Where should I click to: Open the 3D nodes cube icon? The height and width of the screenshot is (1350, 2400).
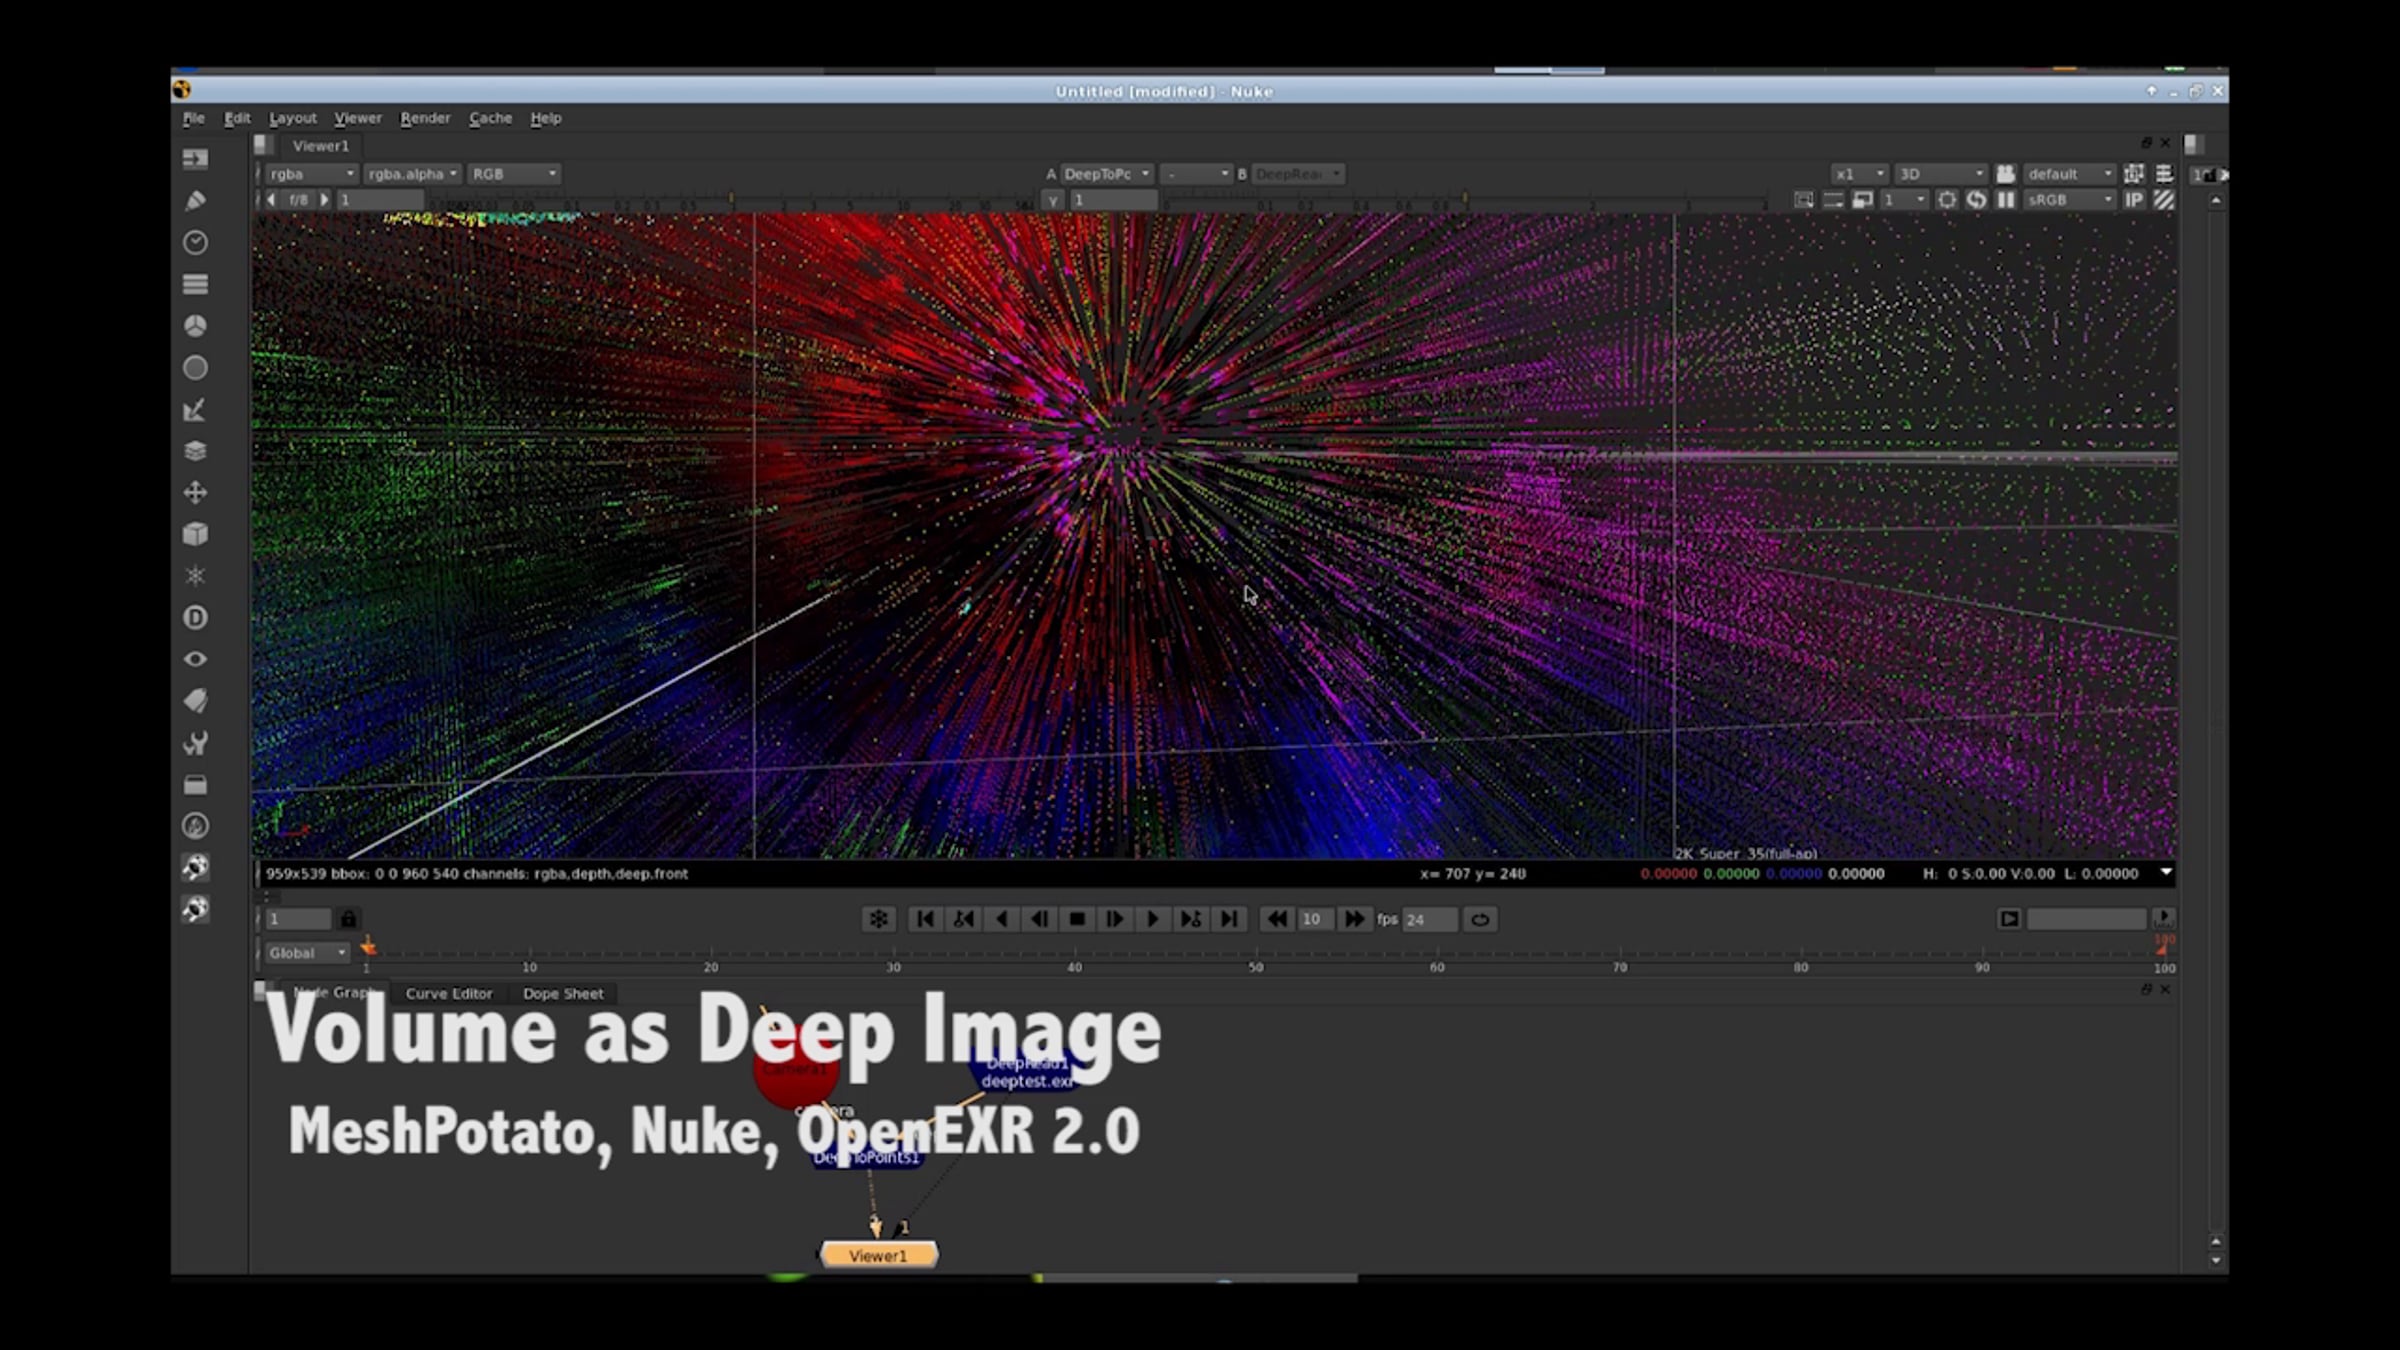pos(195,534)
